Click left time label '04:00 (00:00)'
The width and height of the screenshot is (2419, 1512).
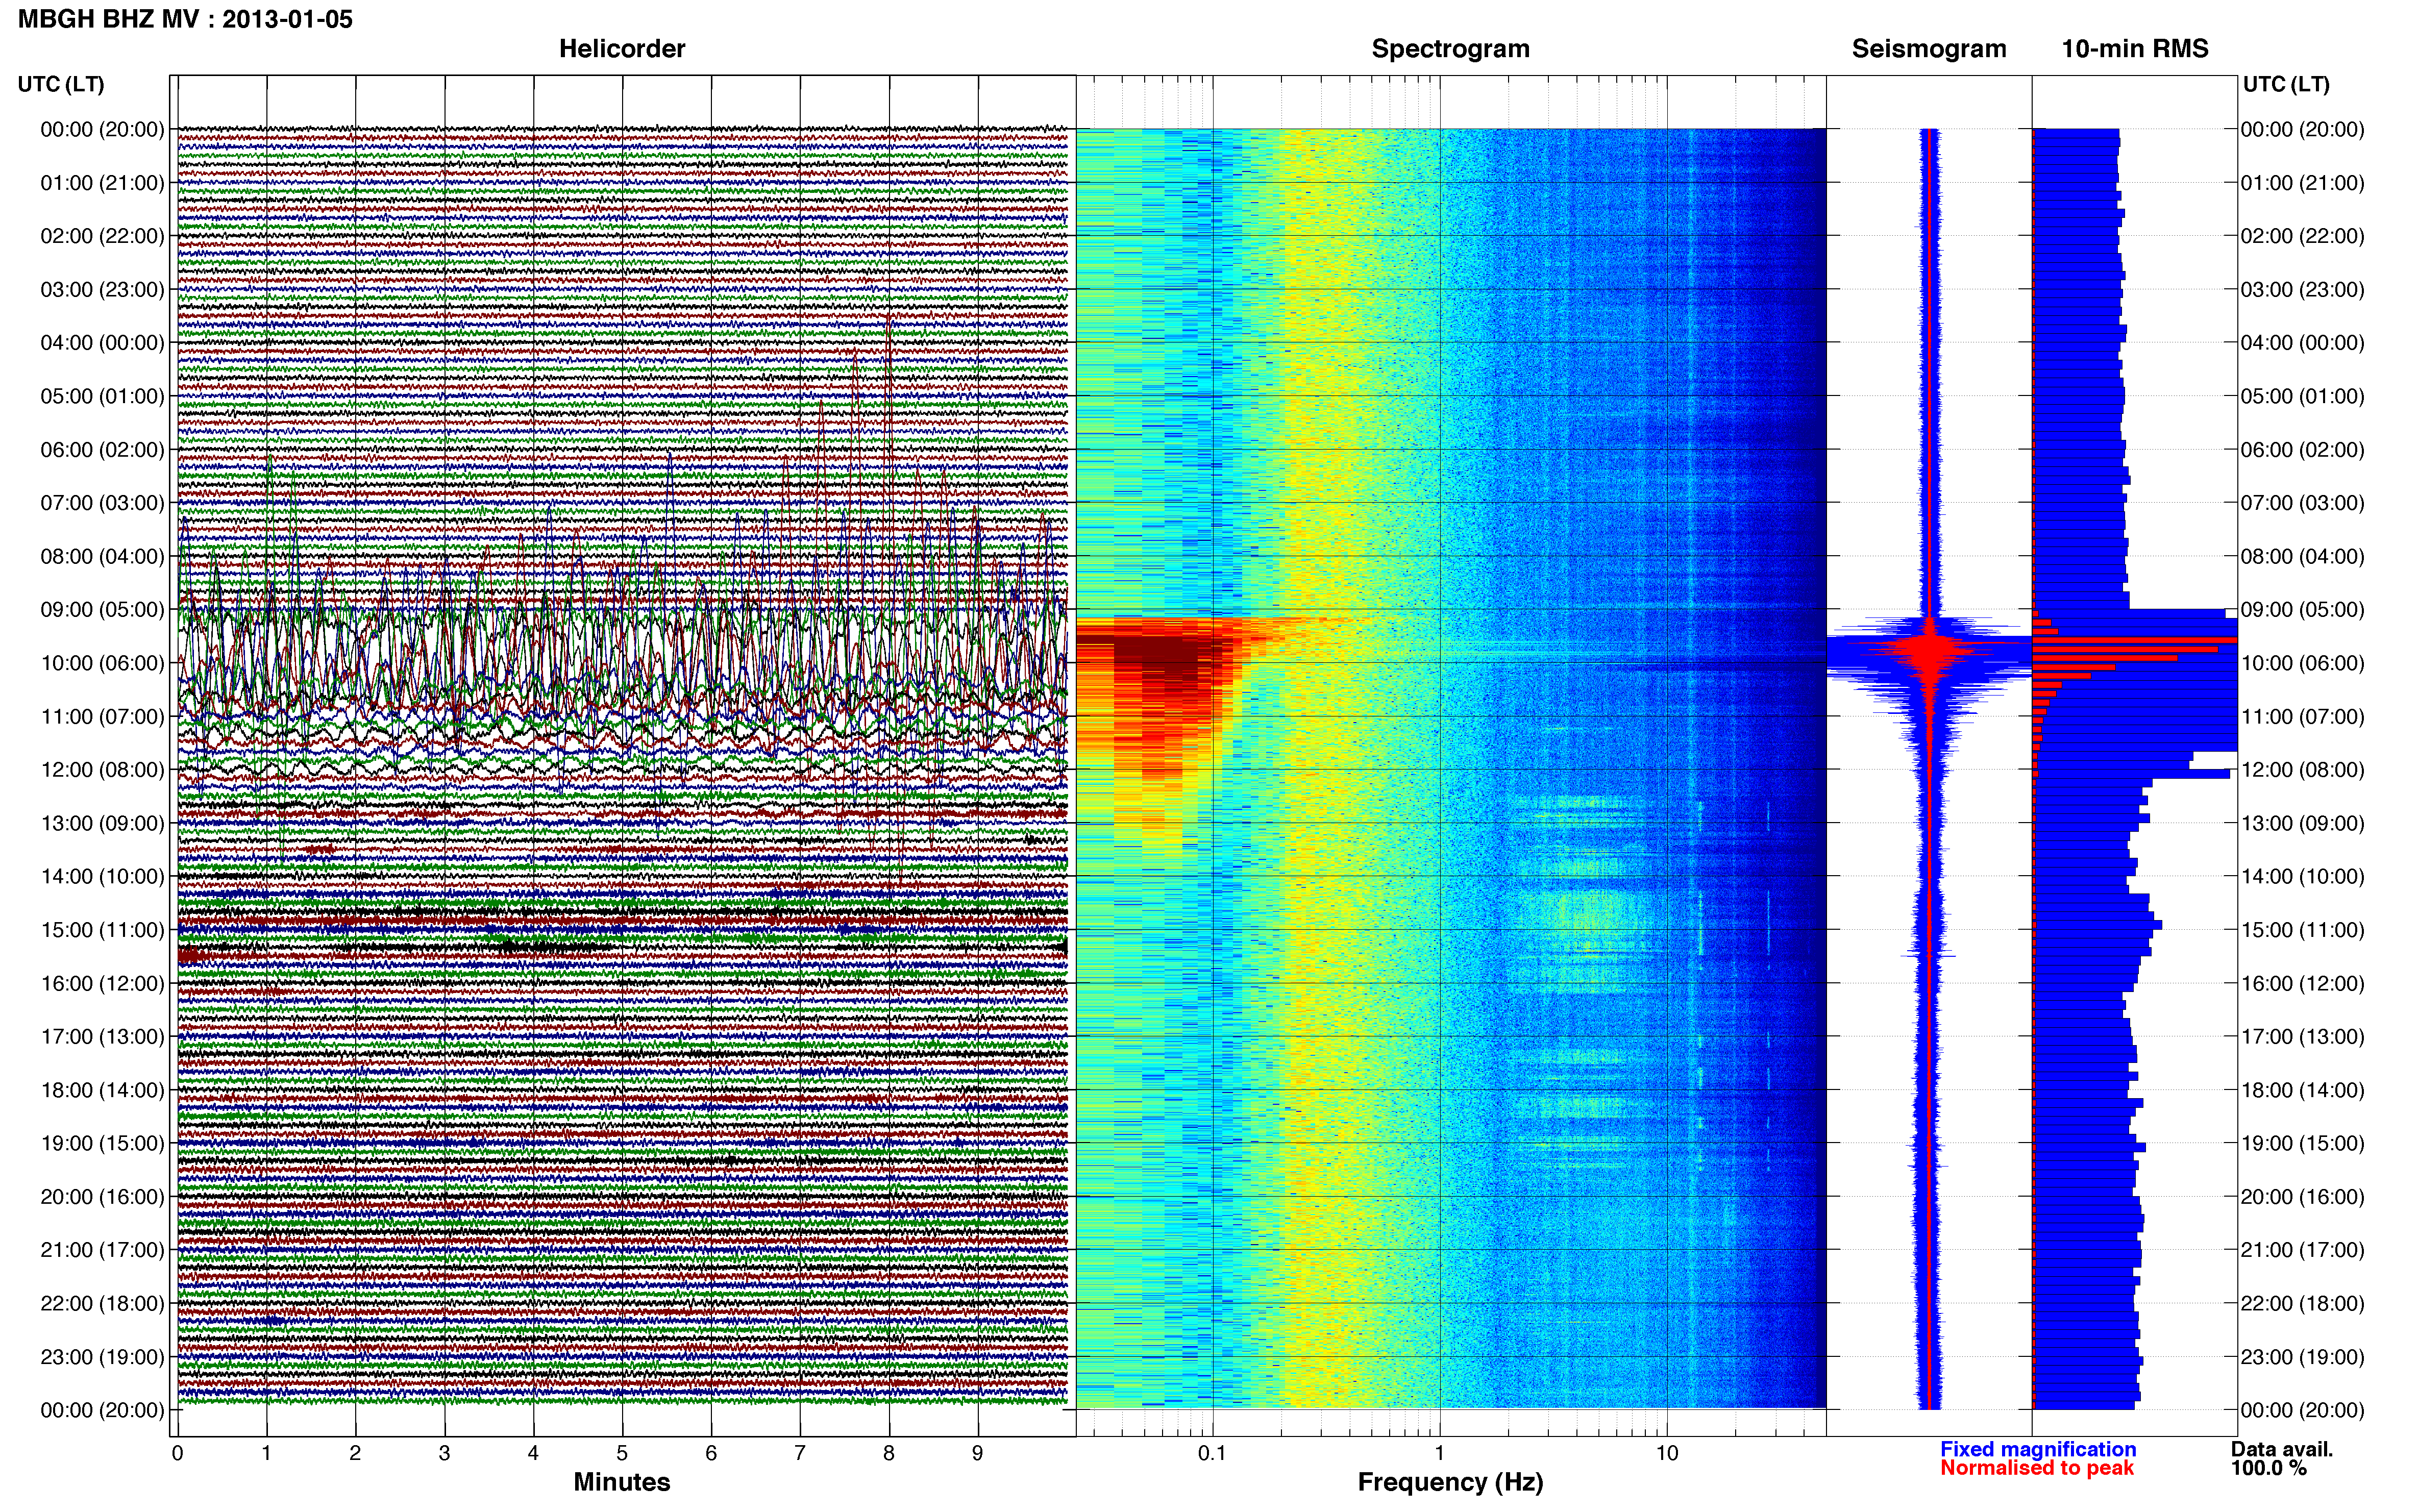tap(102, 343)
